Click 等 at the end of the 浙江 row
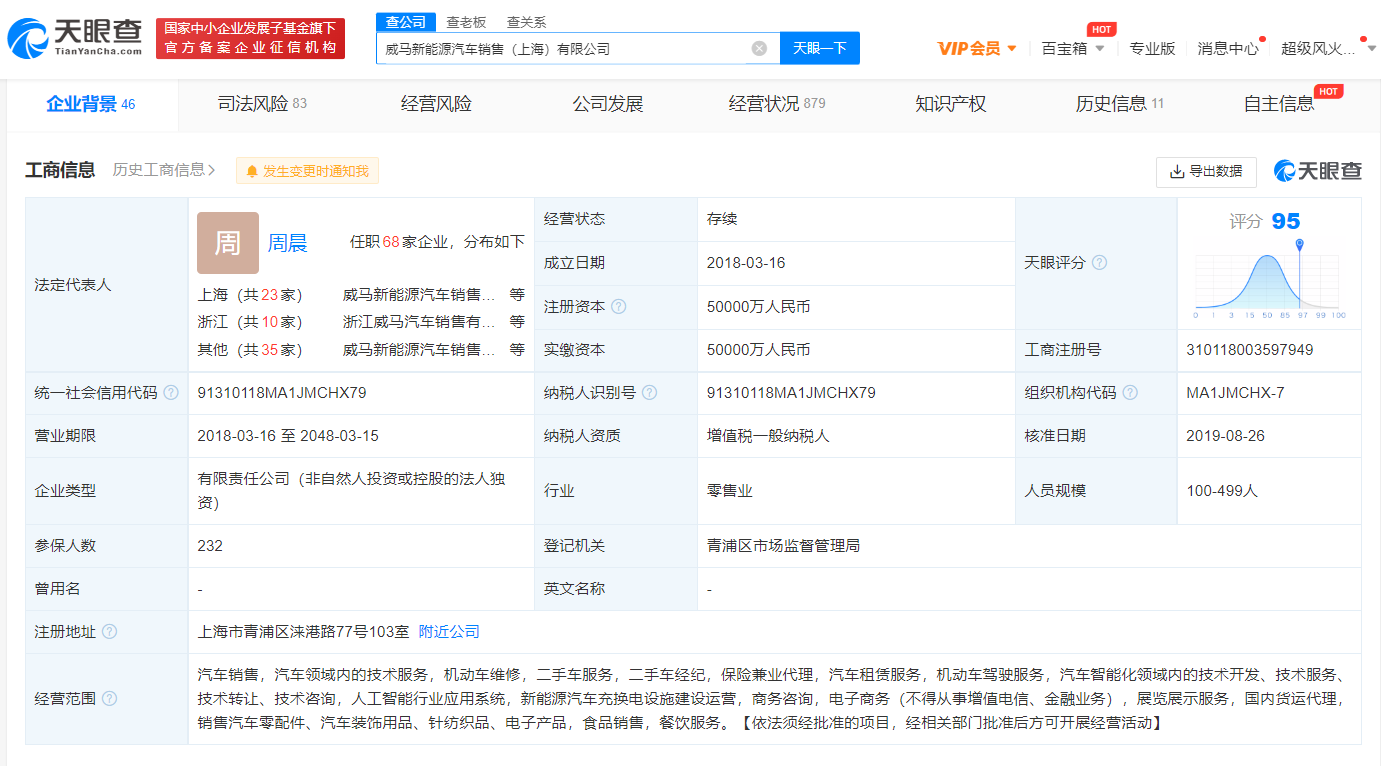Viewport: 1381px width, 766px height. 517,322
